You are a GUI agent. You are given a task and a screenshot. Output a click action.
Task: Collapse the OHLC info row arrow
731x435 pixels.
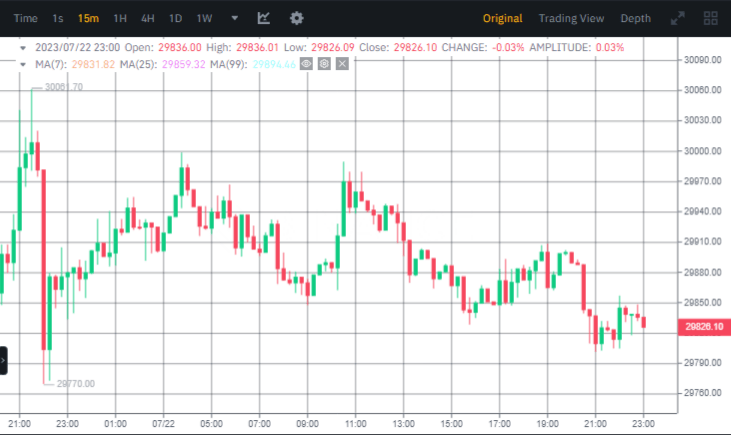(x=22, y=48)
